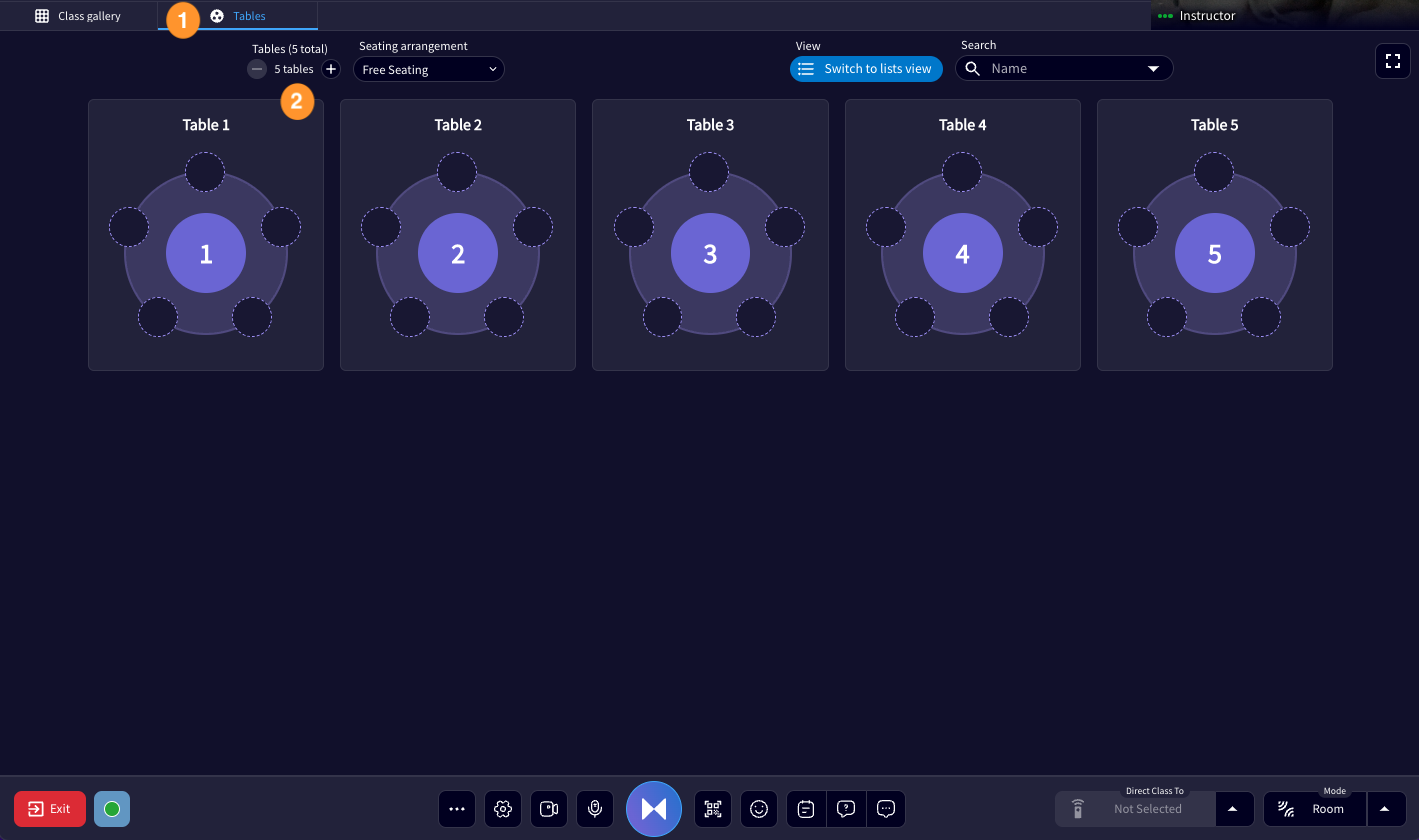This screenshot has height=840, width=1419.
Task: Take the top empty seat at Table 3
Action: [709, 172]
